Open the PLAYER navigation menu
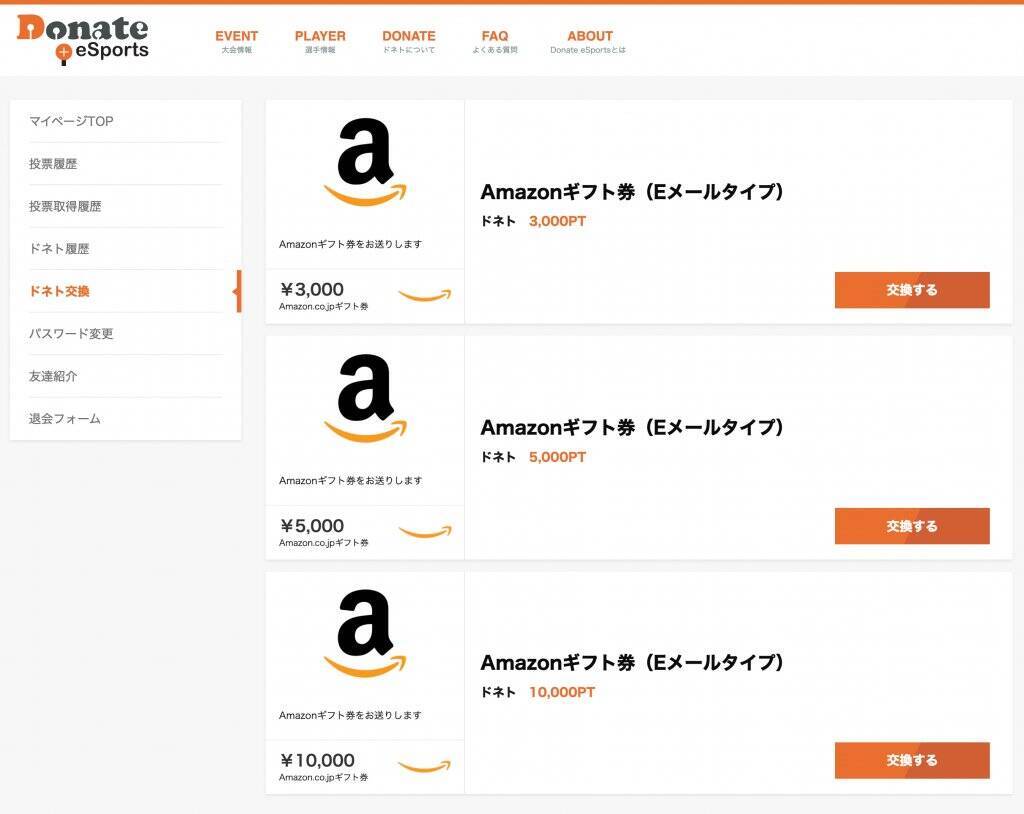Screen dimensions: 1024x814 (x=320, y=40)
